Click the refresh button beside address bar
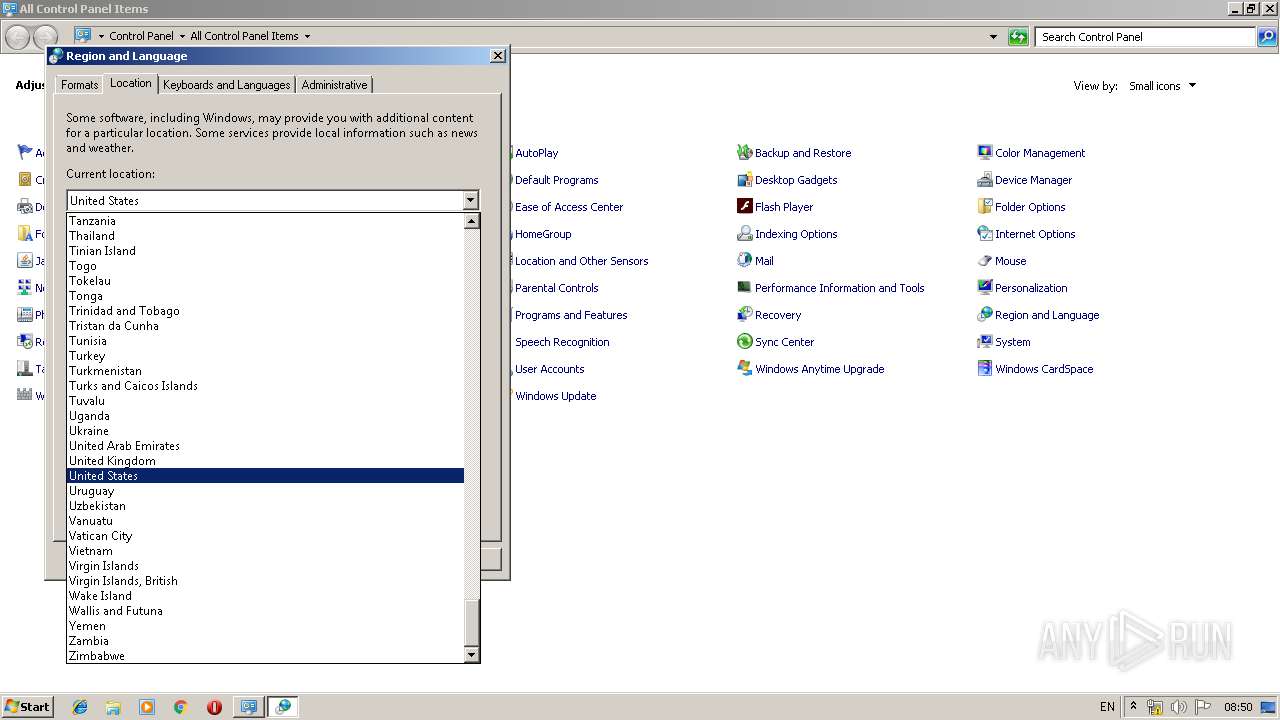Screen dimensions: 1280x720 point(1018,37)
